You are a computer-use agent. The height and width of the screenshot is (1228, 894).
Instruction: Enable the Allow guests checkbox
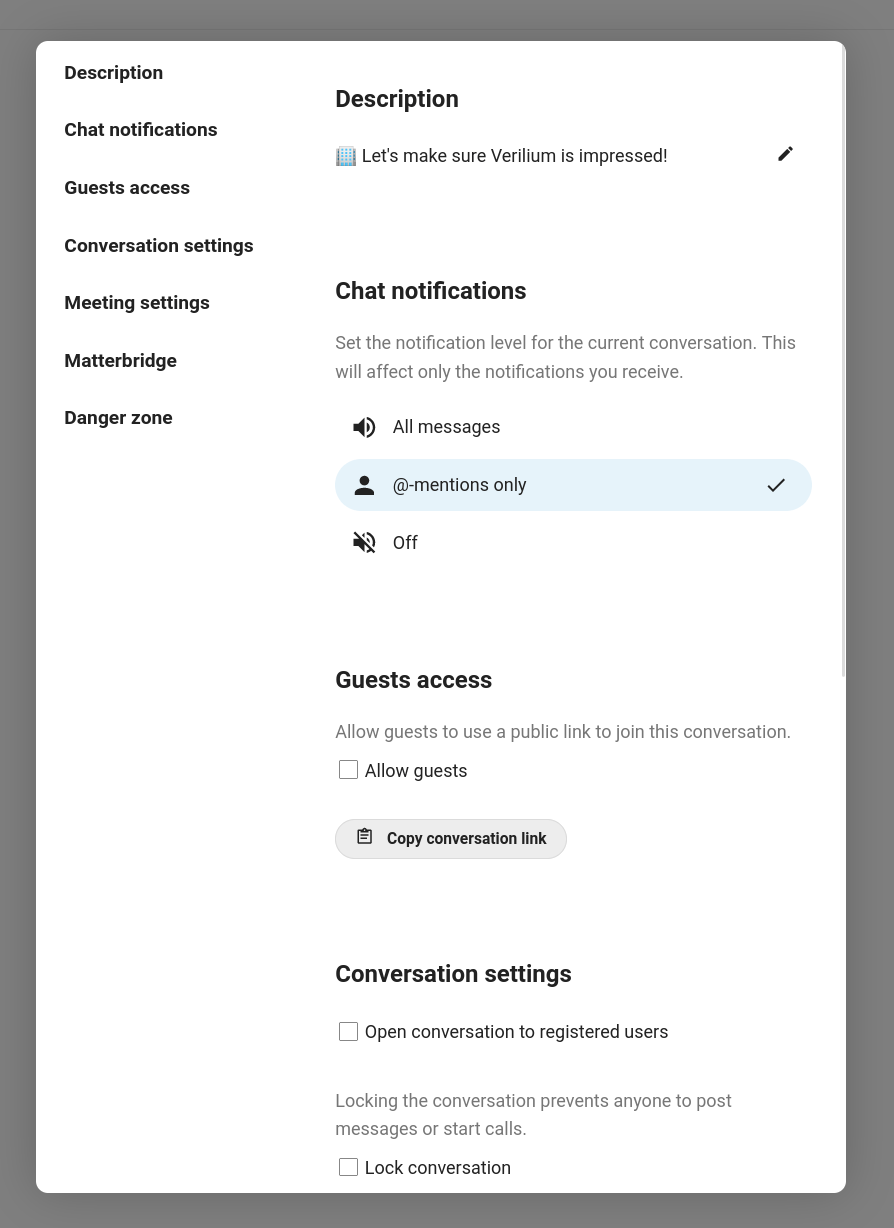point(348,770)
